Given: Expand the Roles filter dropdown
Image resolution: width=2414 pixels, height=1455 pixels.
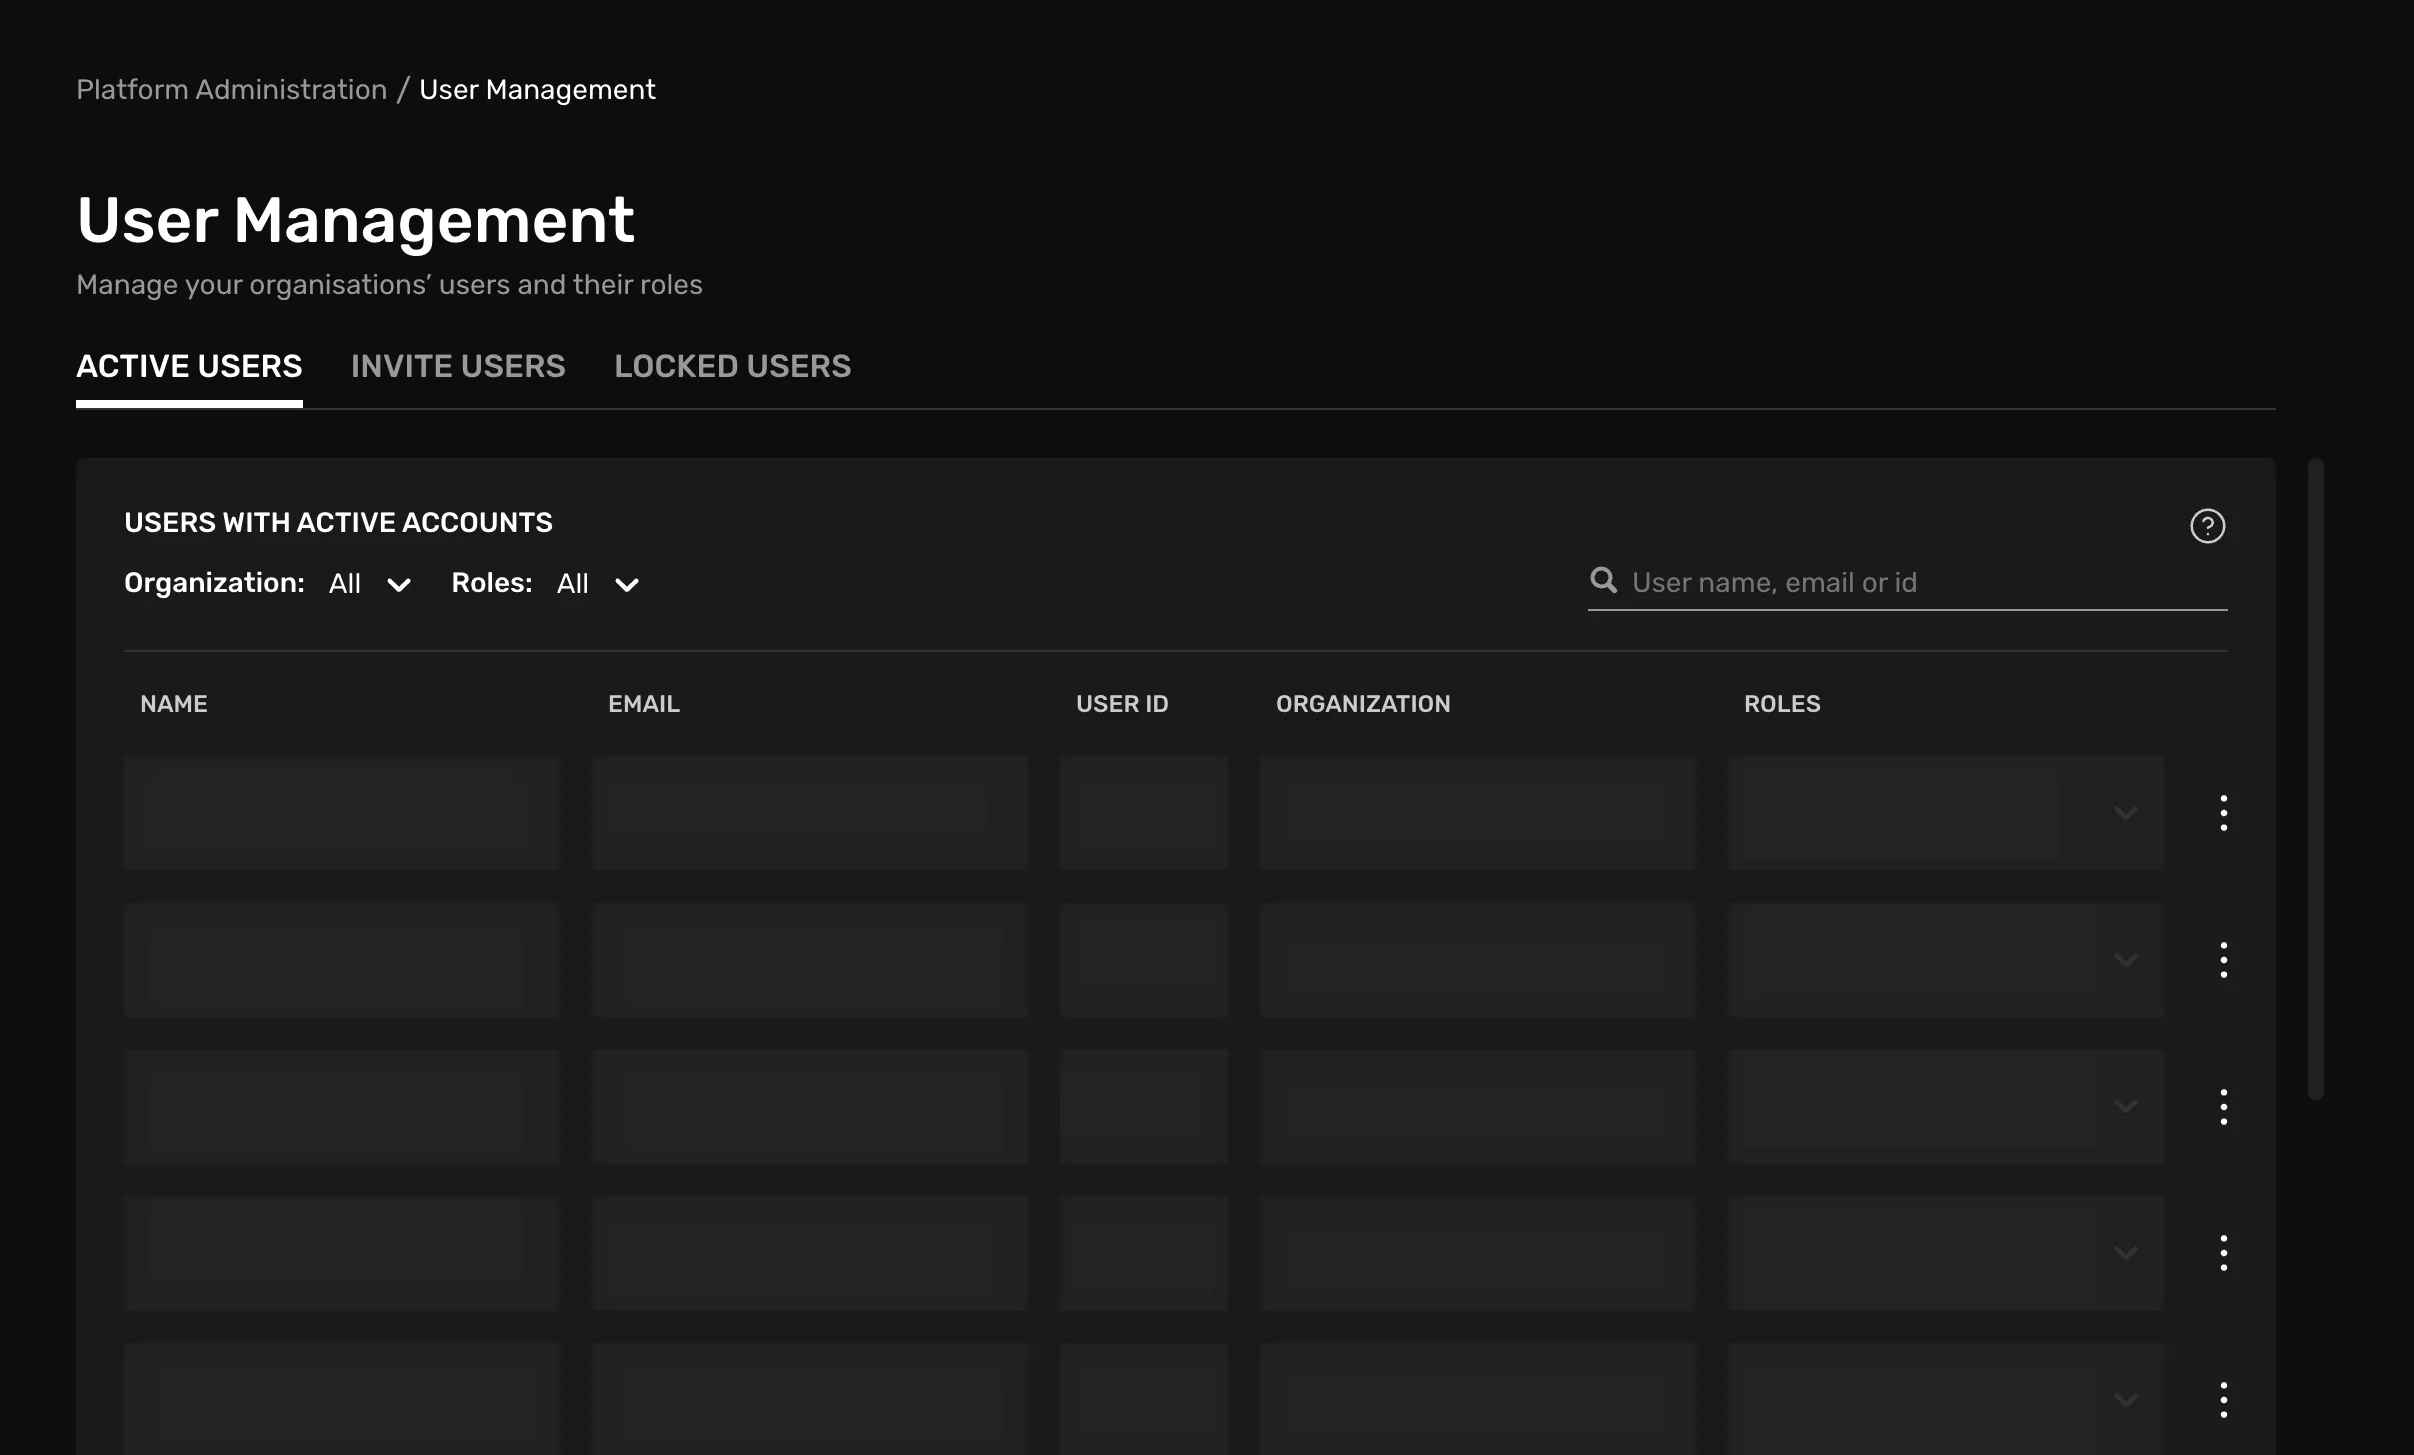Looking at the screenshot, I should (x=598, y=584).
